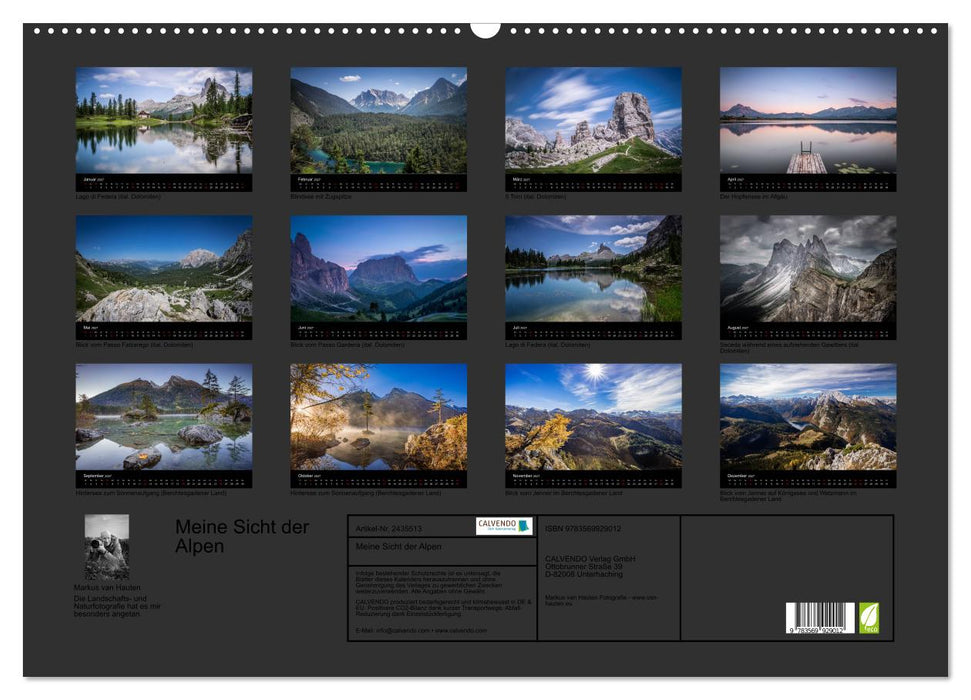This screenshot has width=971, height=700.
Task: Click the copyright notice paragraph in the info box
Action: (x=429, y=582)
